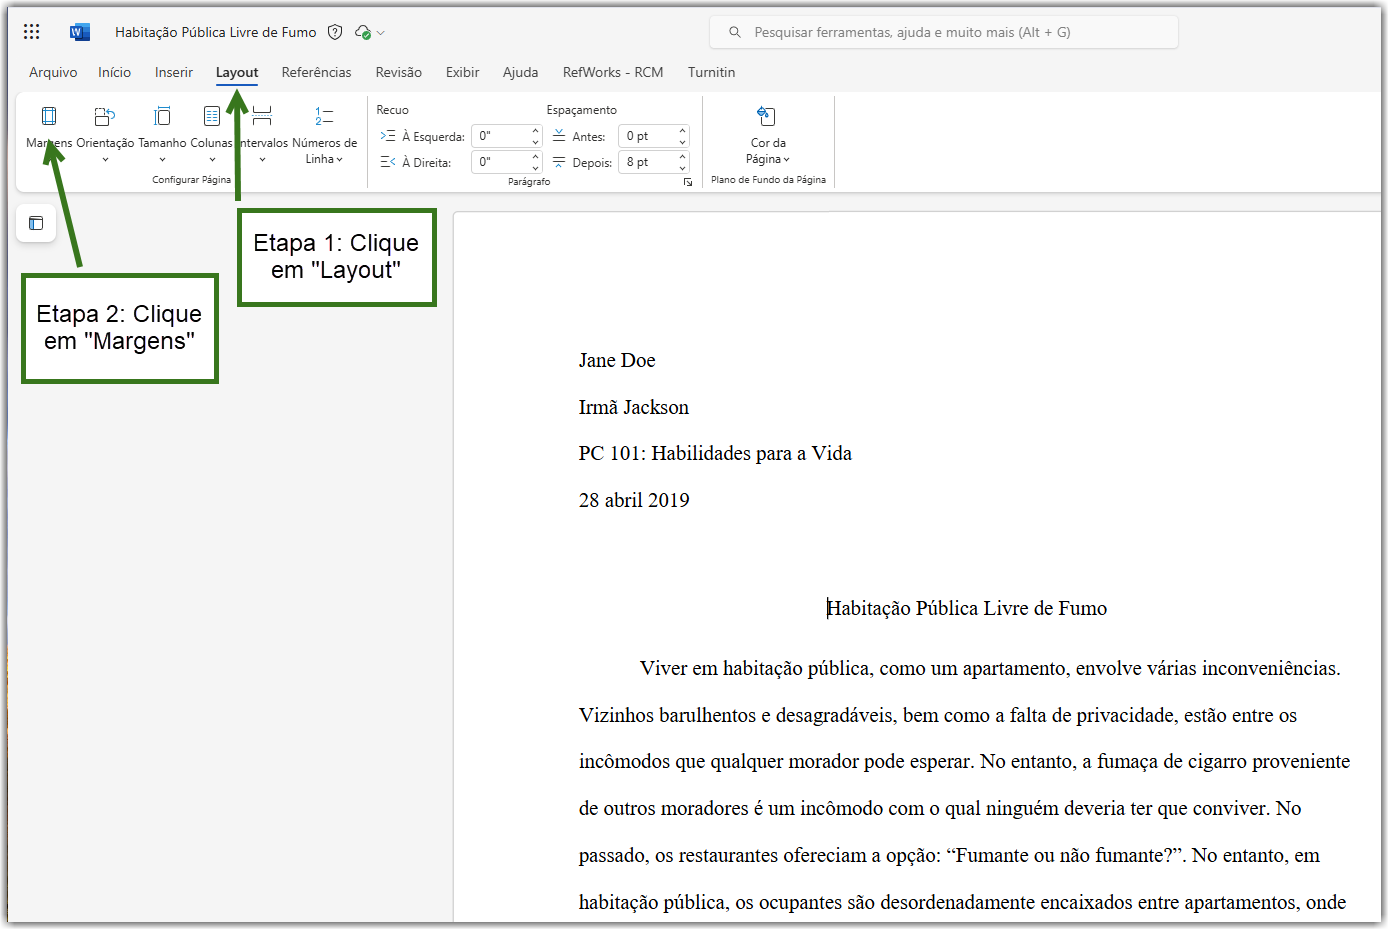The width and height of the screenshot is (1389, 930).
Task: Toggle the navigation pane icon at left
Action: tap(36, 223)
